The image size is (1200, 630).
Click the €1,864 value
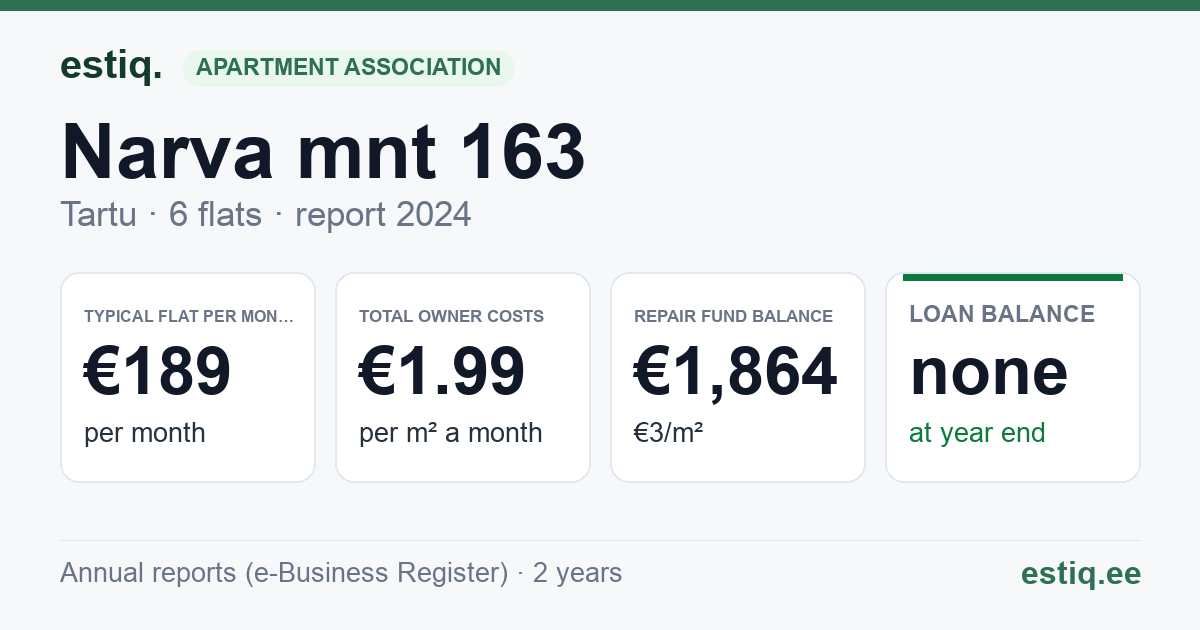pos(736,371)
